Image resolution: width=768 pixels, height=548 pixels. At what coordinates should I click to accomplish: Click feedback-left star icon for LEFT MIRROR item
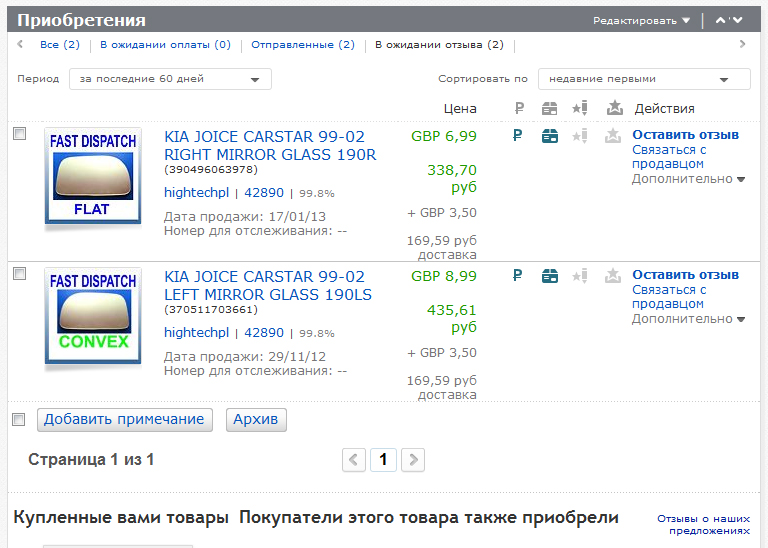(x=580, y=277)
